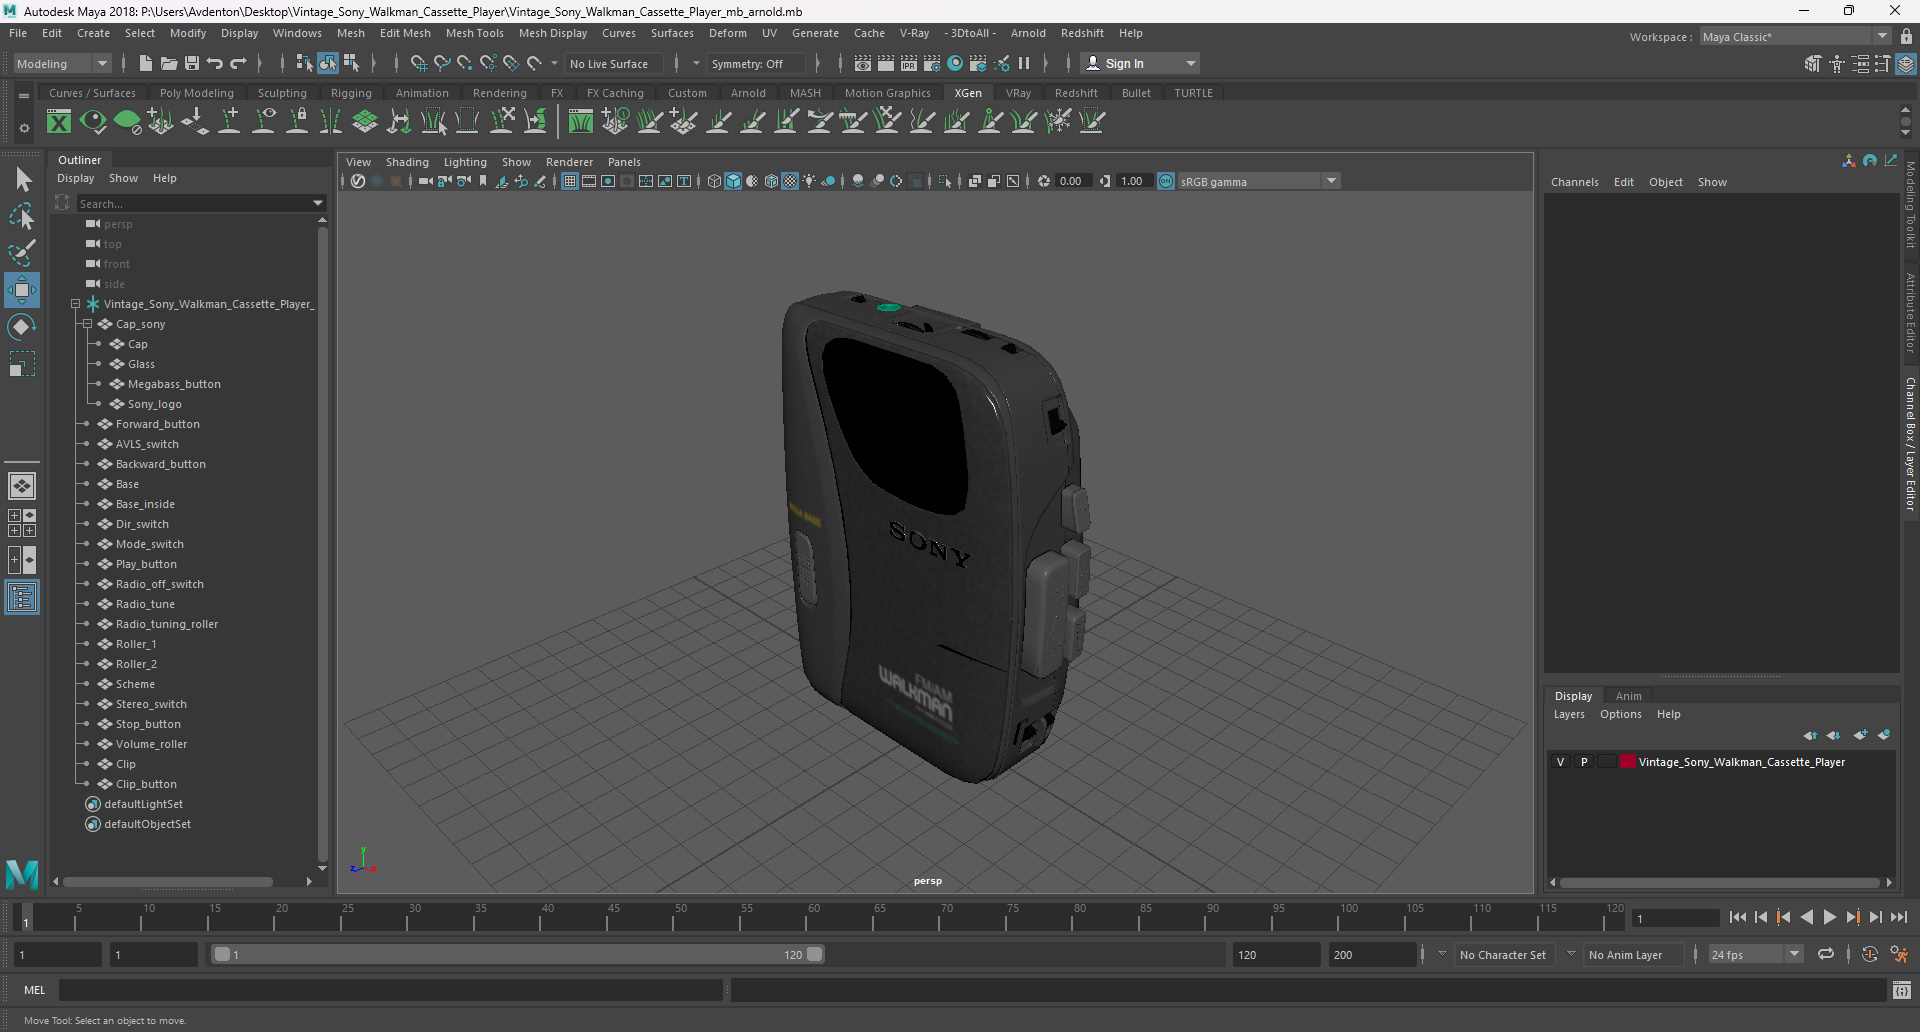Click the time range slider bar
This screenshot has width=1920, height=1032.
tap(518, 954)
